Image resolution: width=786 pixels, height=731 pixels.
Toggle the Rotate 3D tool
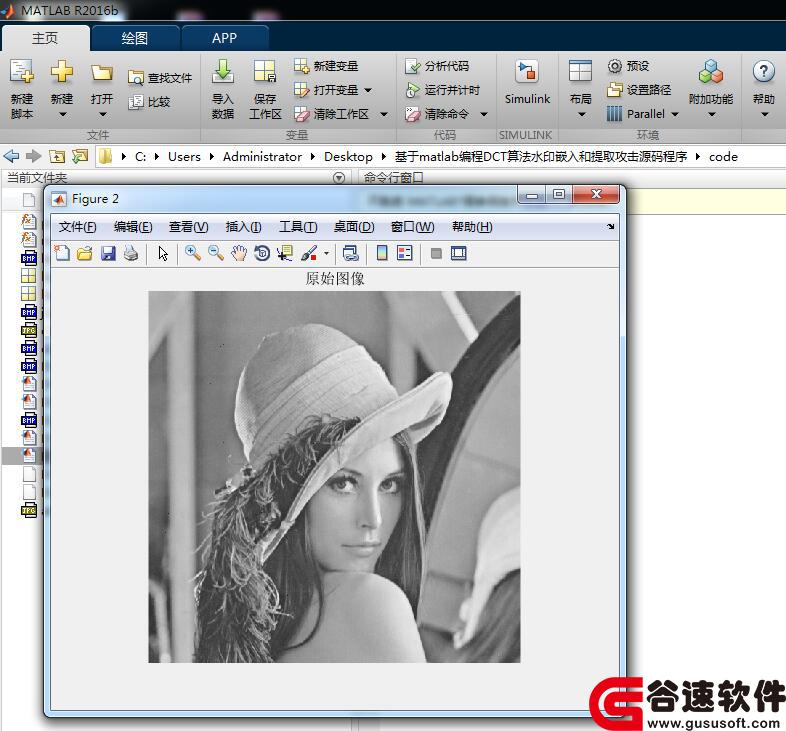[x=262, y=253]
